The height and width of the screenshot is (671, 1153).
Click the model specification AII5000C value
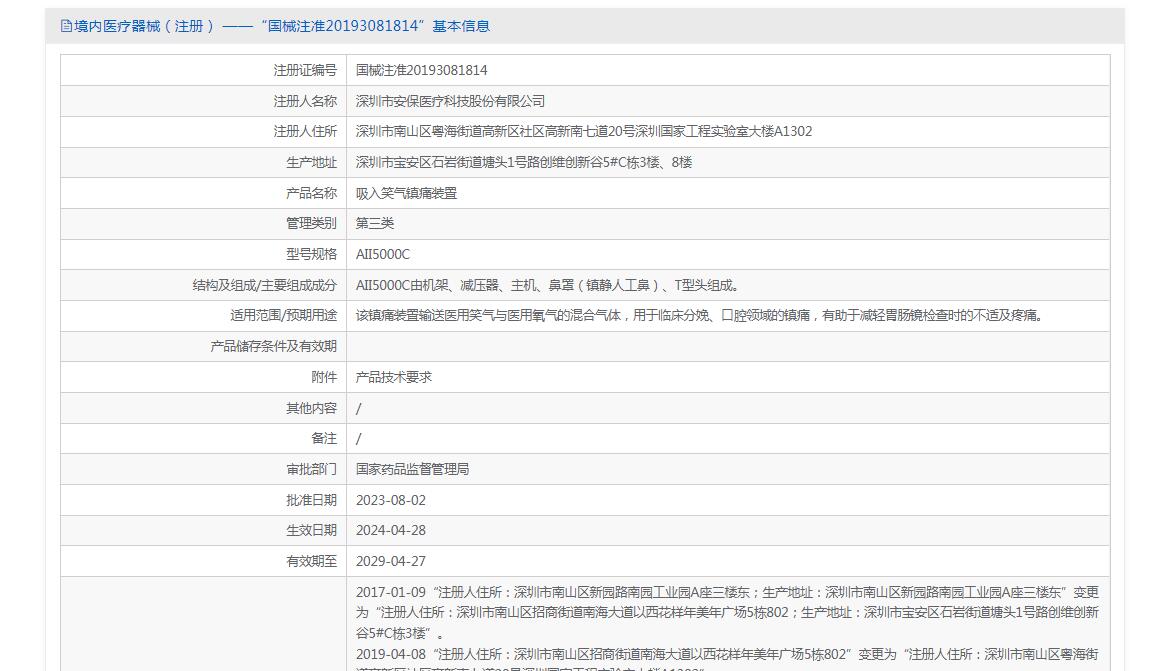383,254
